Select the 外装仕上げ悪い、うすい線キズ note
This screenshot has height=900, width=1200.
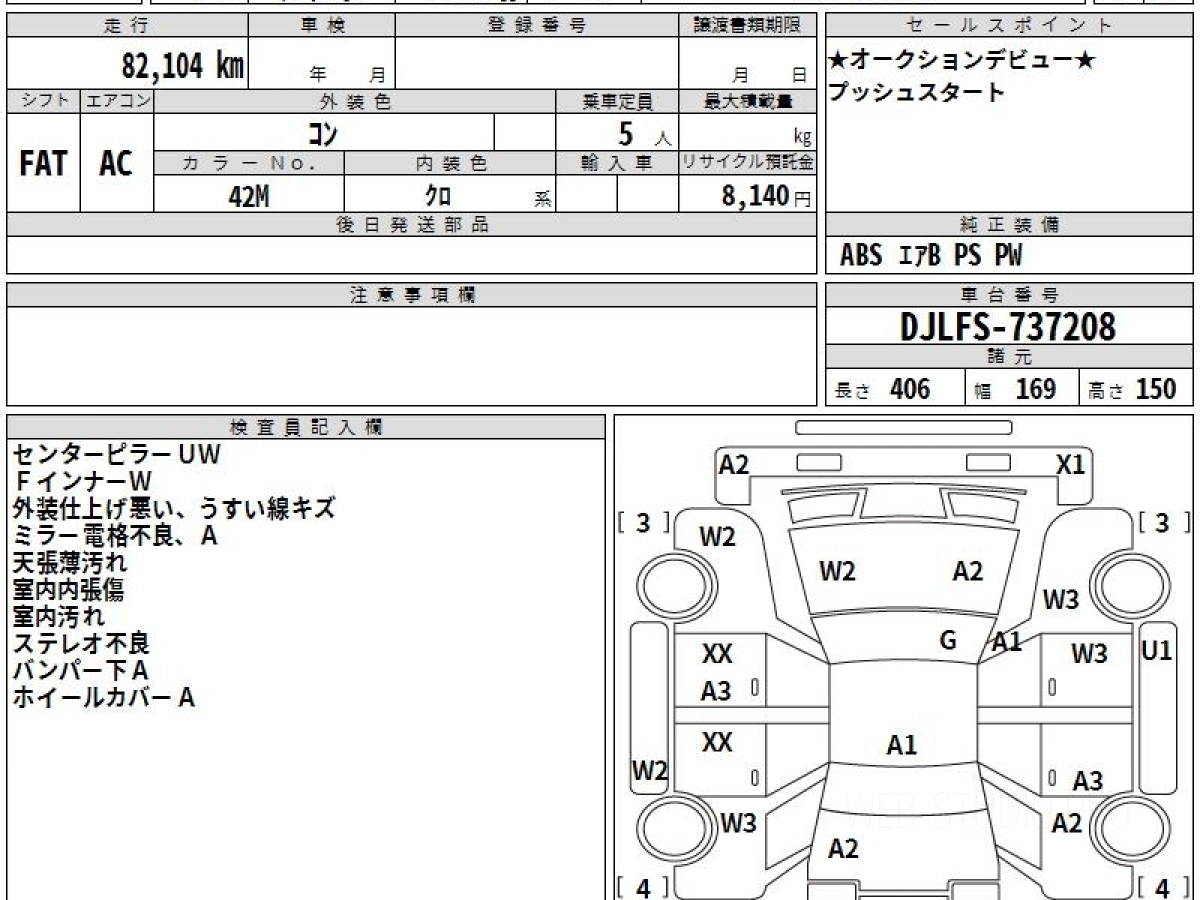pyautogui.click(x=174, y=508)
